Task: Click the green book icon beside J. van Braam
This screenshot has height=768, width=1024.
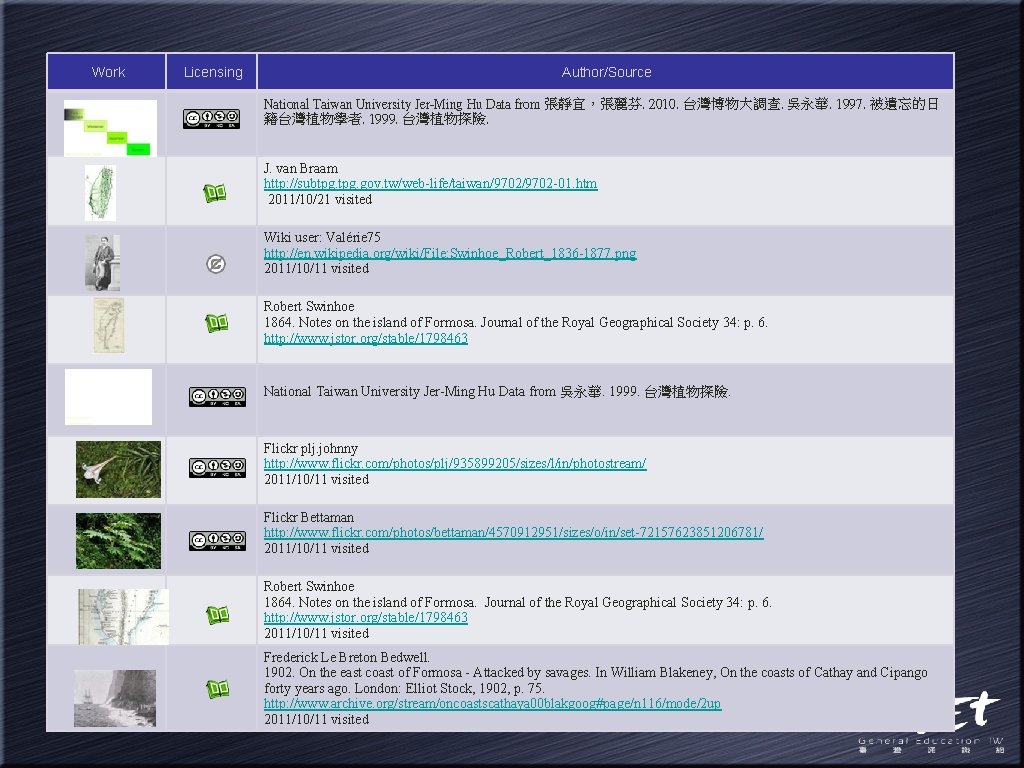Action: click(x=215, y=193)
